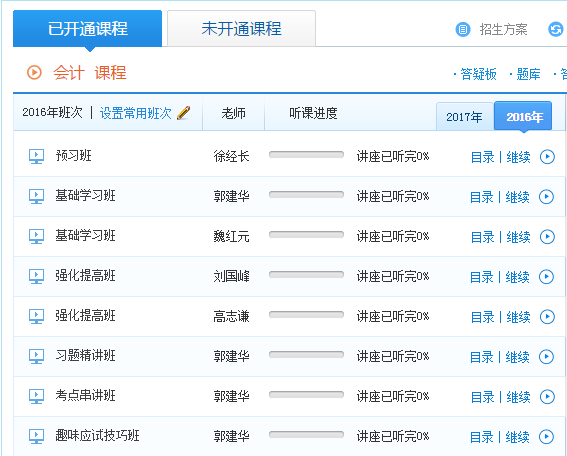Play 郭建华's 基础学习班 via circle icon

[x=546, y=197]
